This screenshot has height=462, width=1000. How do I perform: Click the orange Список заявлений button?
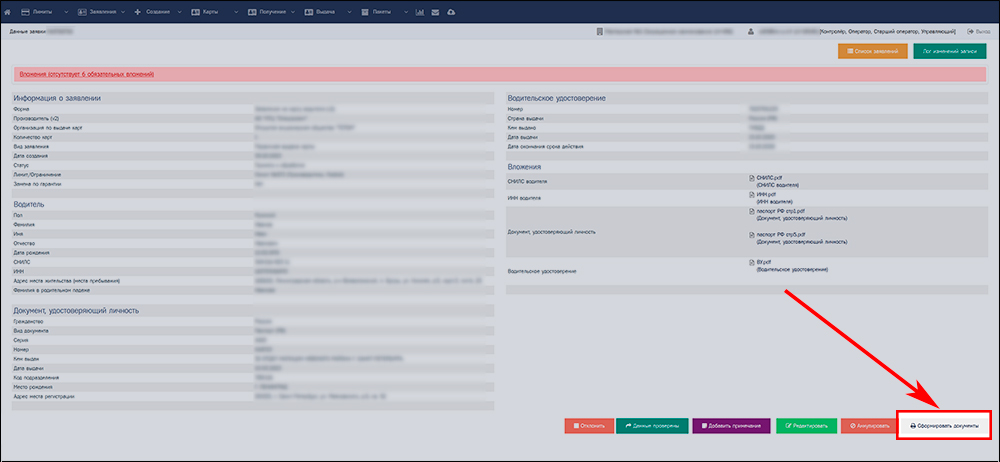point(872,51)
